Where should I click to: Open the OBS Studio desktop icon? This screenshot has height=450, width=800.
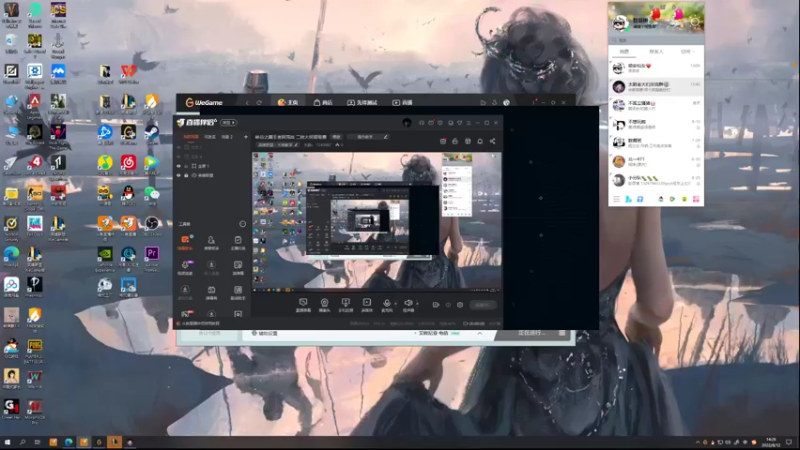(x=152, y=227)
